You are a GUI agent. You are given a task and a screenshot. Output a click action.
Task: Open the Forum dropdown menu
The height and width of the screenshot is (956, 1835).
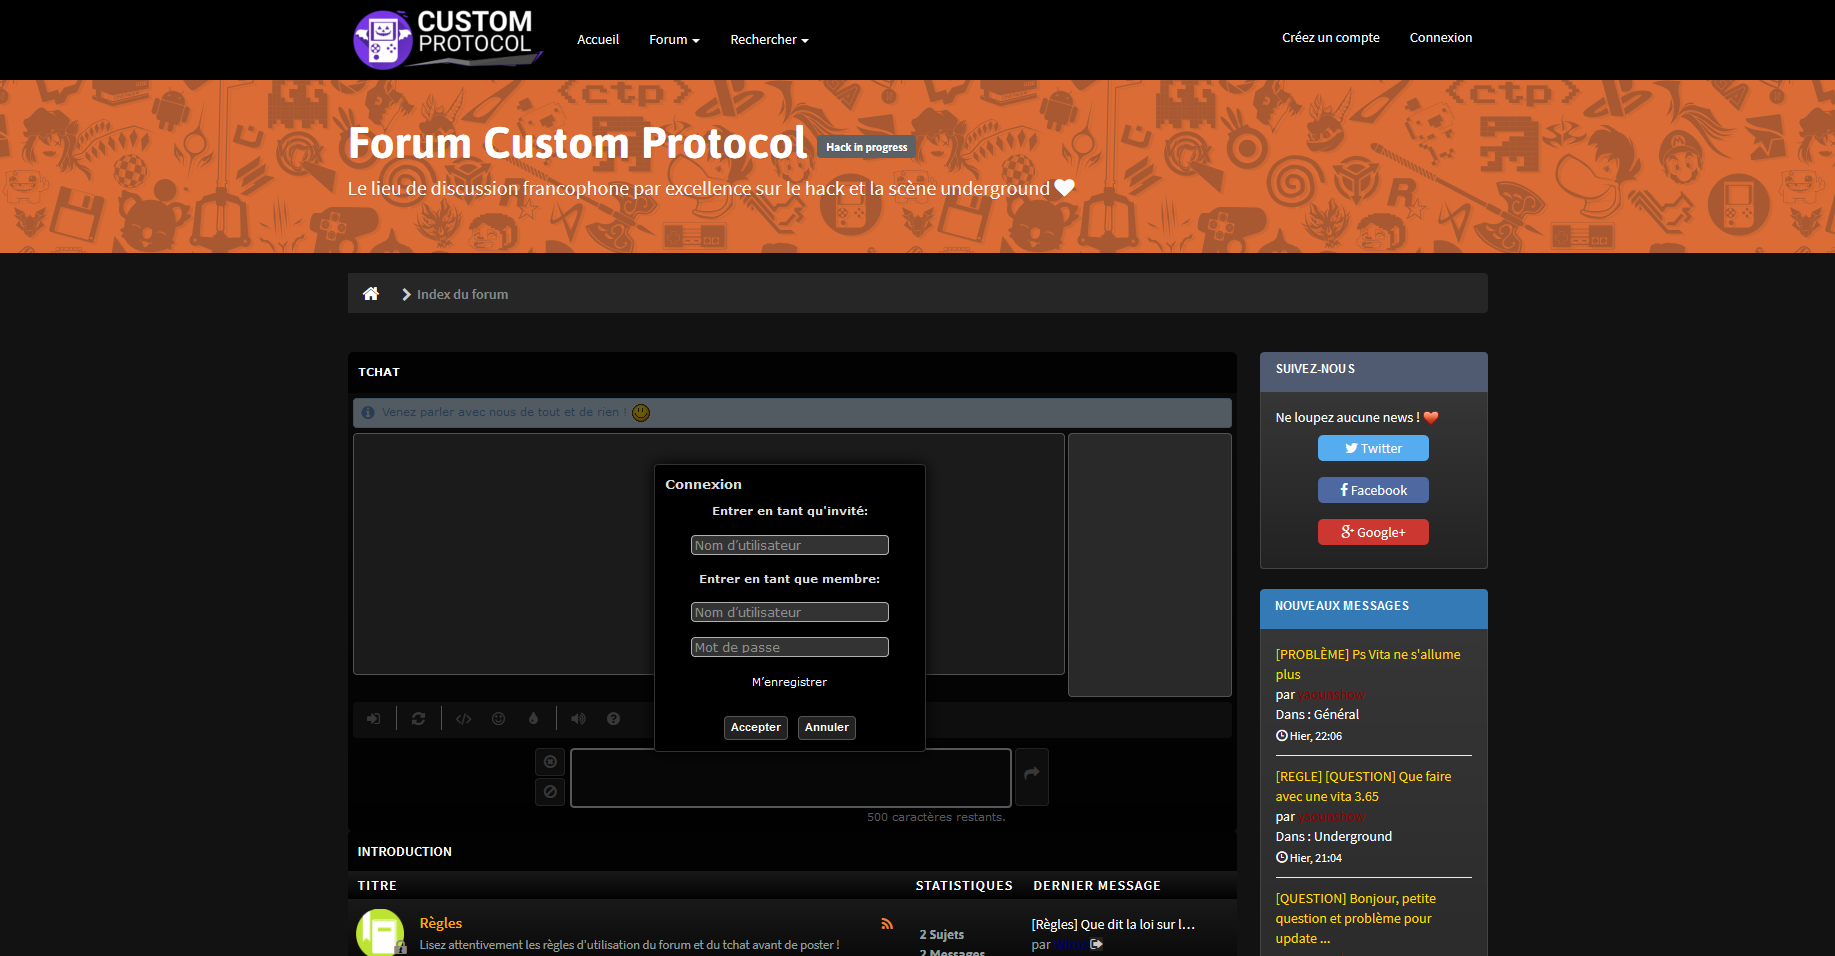(674, 40)
